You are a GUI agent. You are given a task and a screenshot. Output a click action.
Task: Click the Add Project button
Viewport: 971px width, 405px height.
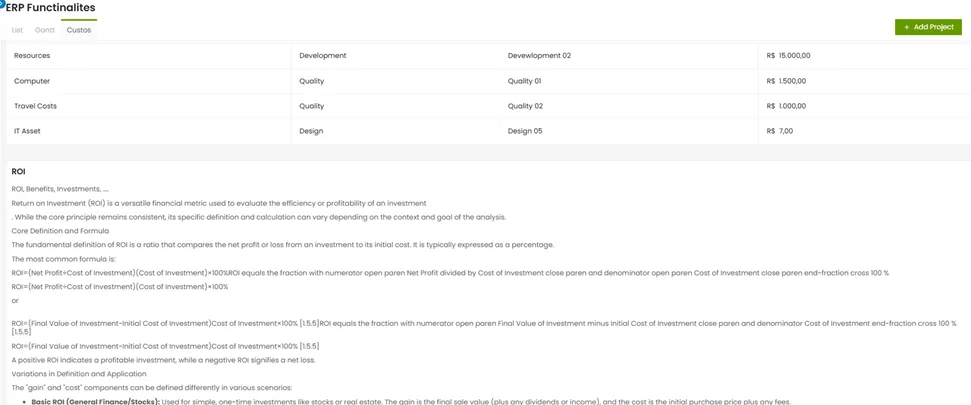tap(928, 27)
